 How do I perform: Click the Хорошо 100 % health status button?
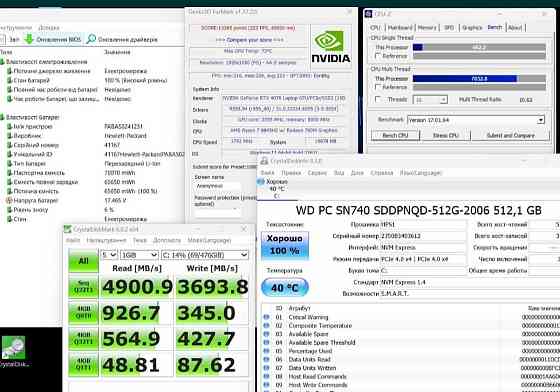click(x=285, y=245)
